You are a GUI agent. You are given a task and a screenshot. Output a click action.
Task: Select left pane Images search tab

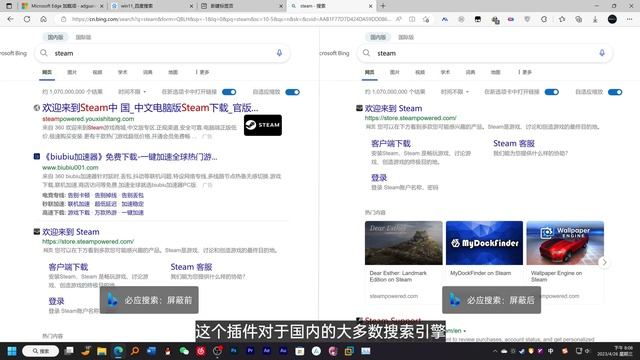click(x=72, y=72)
